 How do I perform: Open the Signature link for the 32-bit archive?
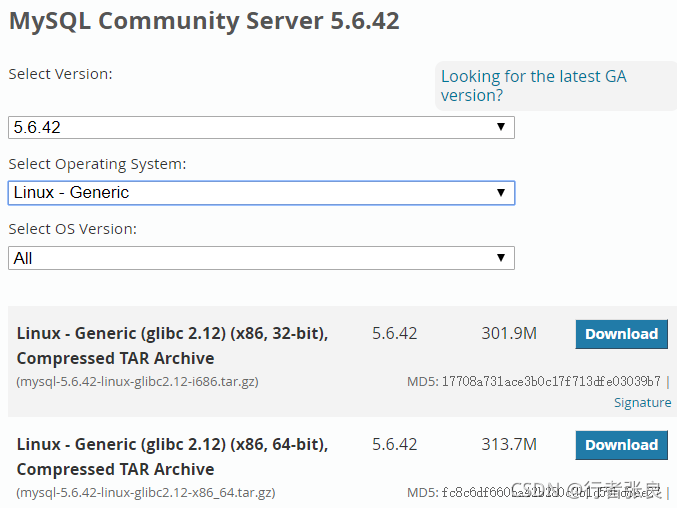(642, 402)
